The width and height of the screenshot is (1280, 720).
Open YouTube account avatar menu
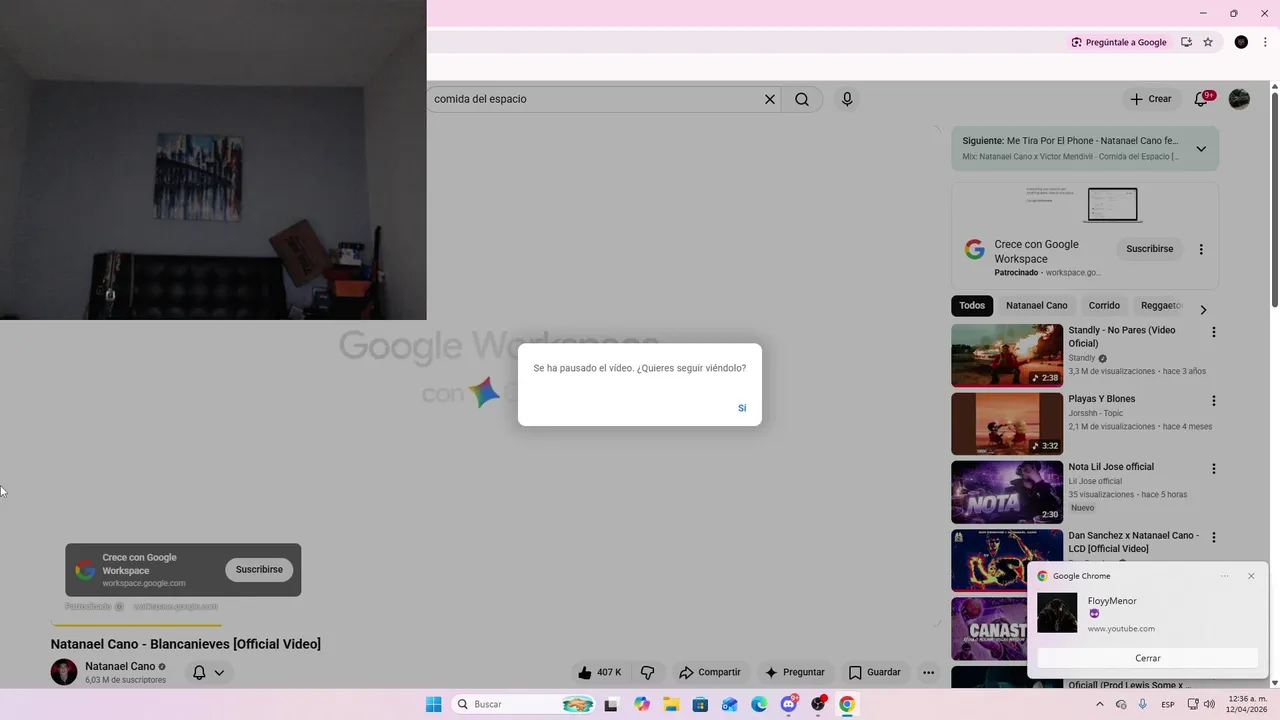coord(1239,99)
